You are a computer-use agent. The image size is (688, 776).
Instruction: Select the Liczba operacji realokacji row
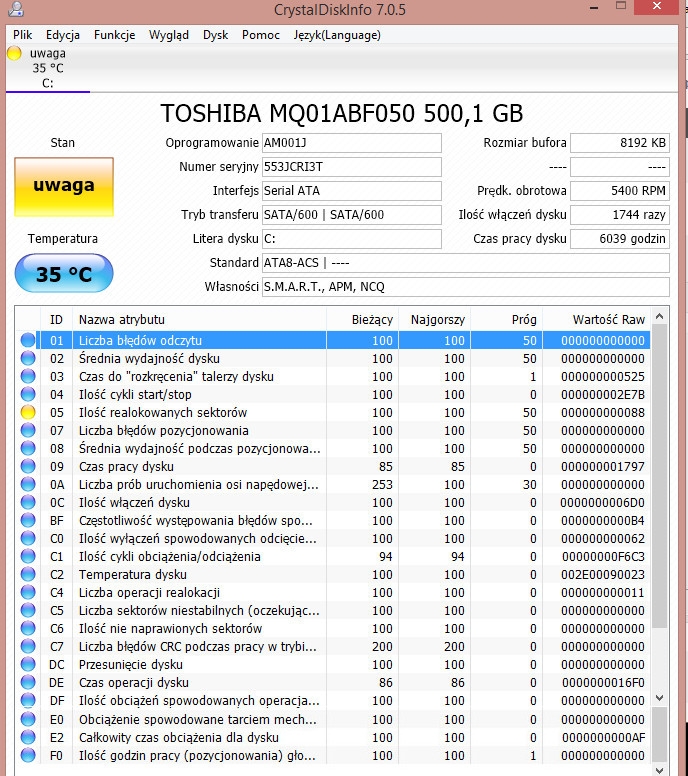pyautogui.click(x=333, y=592)
